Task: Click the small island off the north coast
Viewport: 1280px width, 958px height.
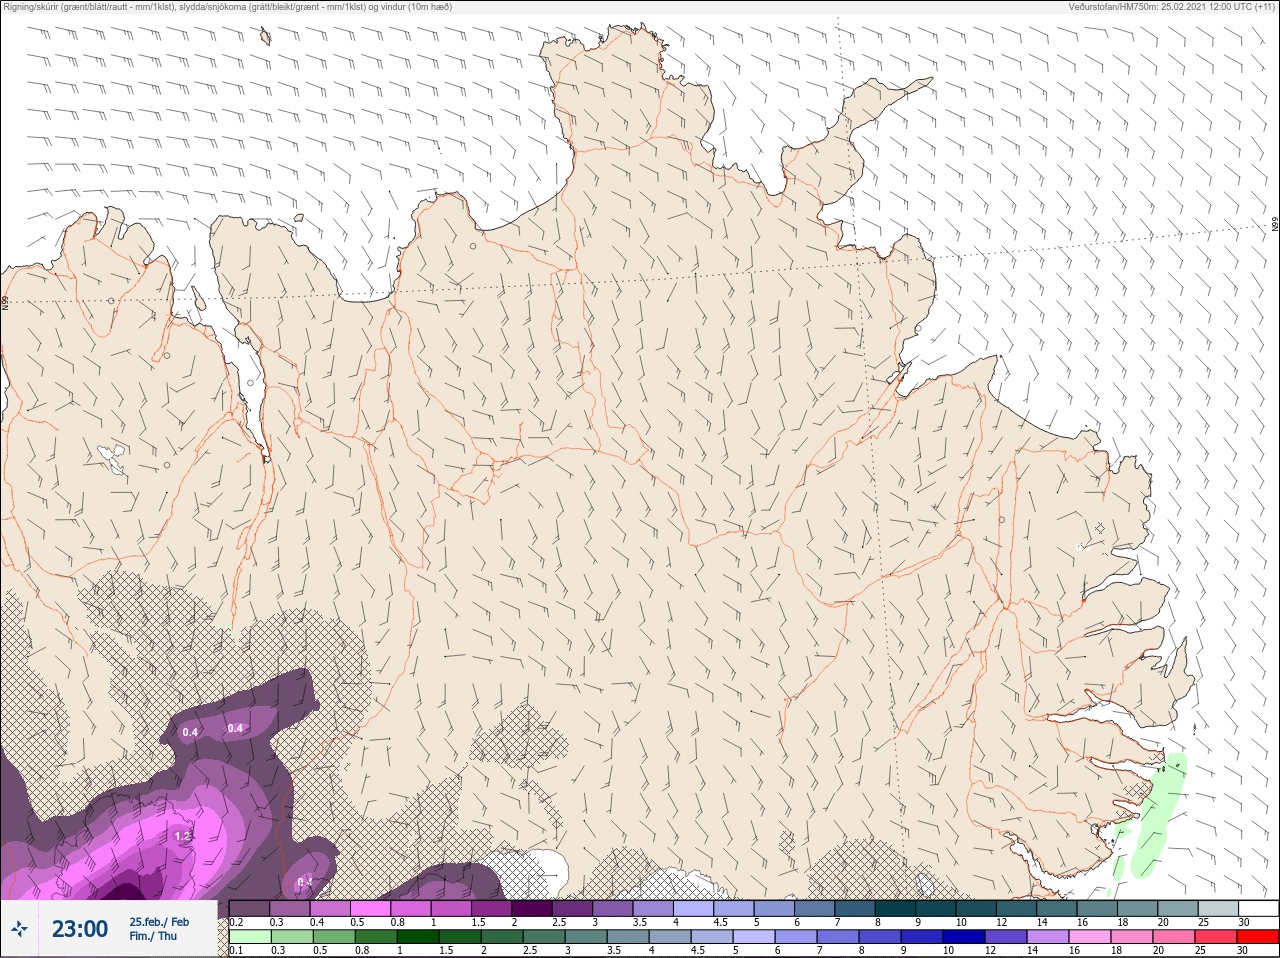Action: tap(265, 38)
